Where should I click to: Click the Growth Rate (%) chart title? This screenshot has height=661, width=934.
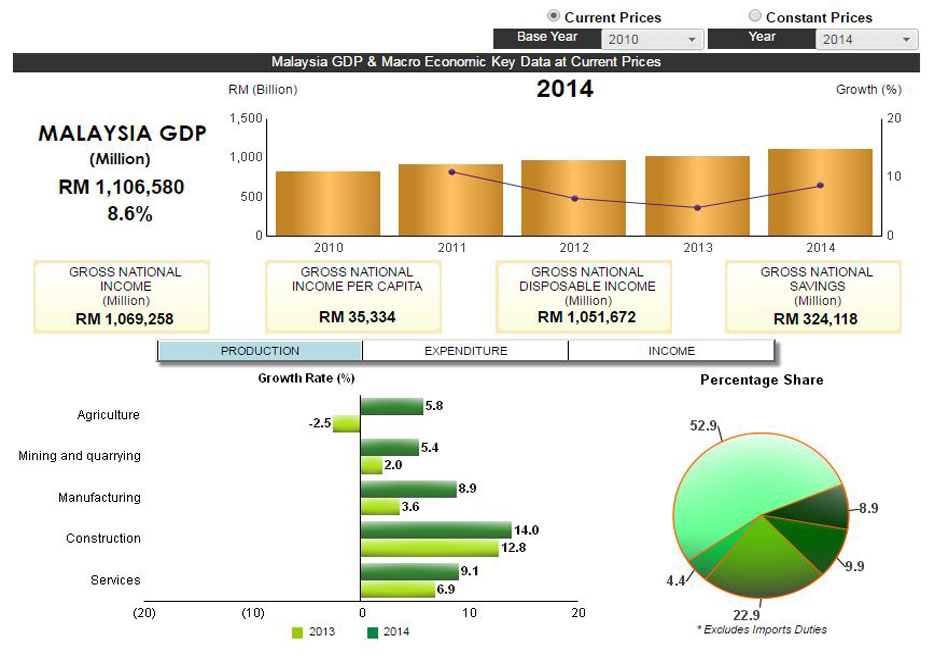pyautogui.click(x=306, y=378)
